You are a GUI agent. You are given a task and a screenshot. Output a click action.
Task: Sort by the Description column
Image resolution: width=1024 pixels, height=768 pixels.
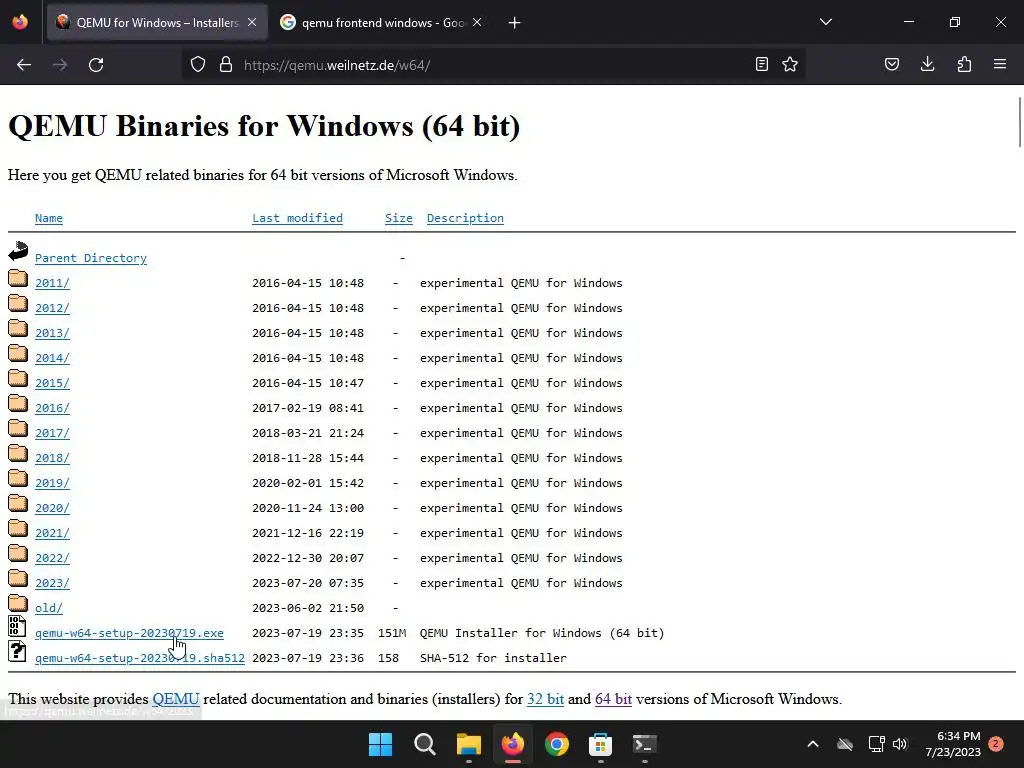(466, 218)
